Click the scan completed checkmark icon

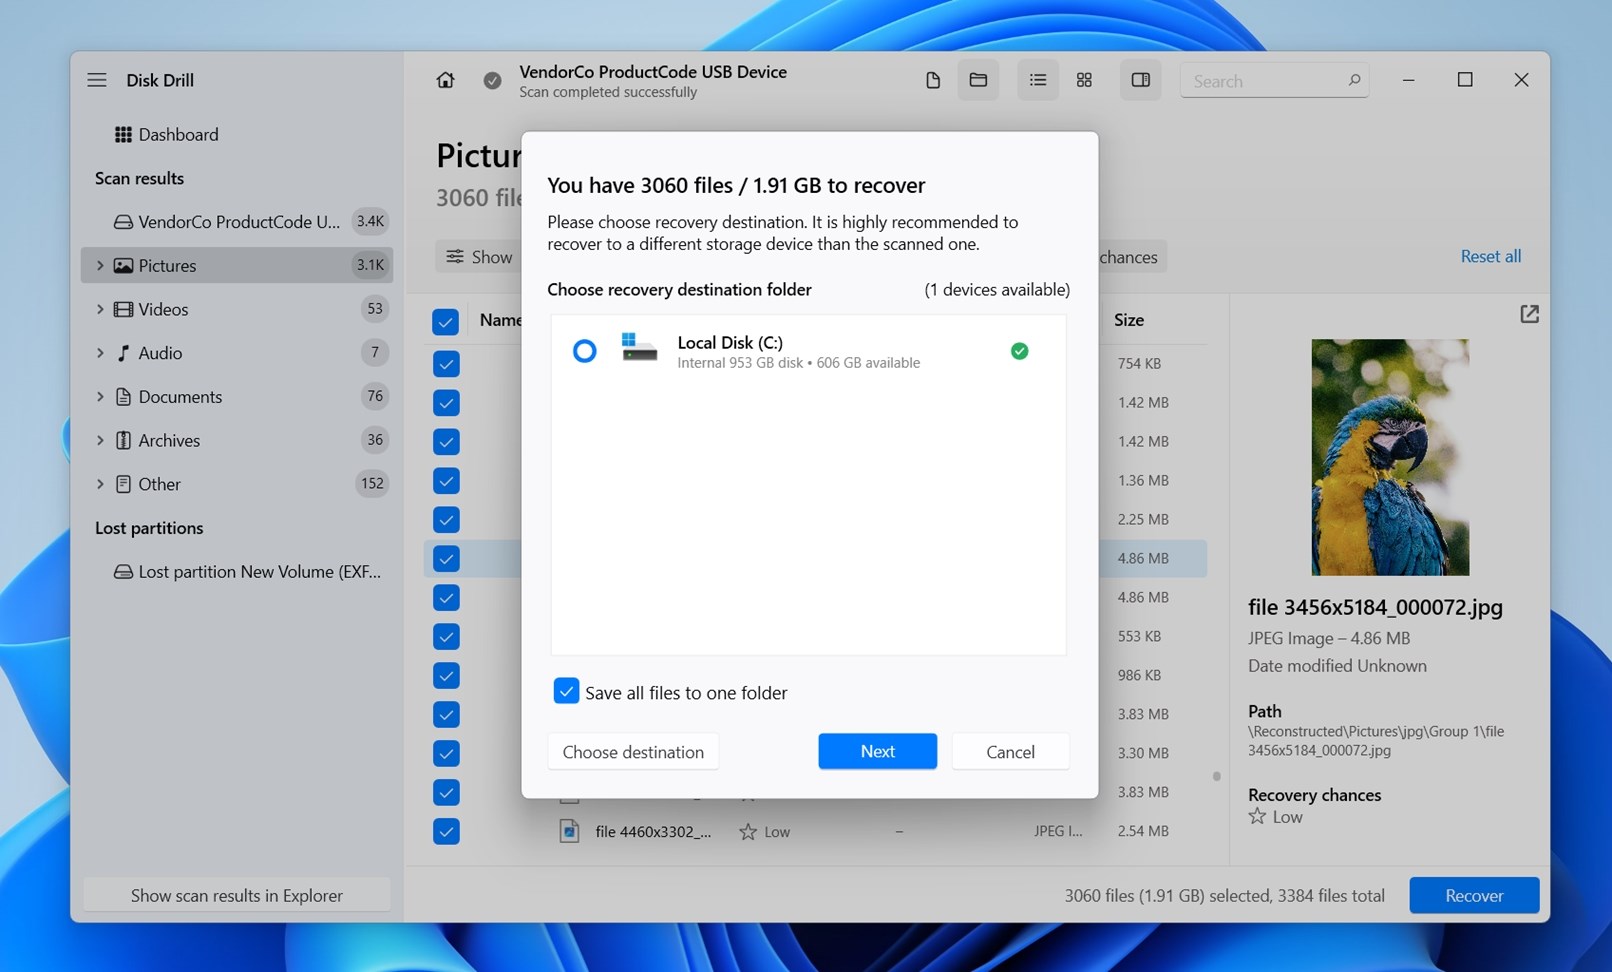pos(492,80)
